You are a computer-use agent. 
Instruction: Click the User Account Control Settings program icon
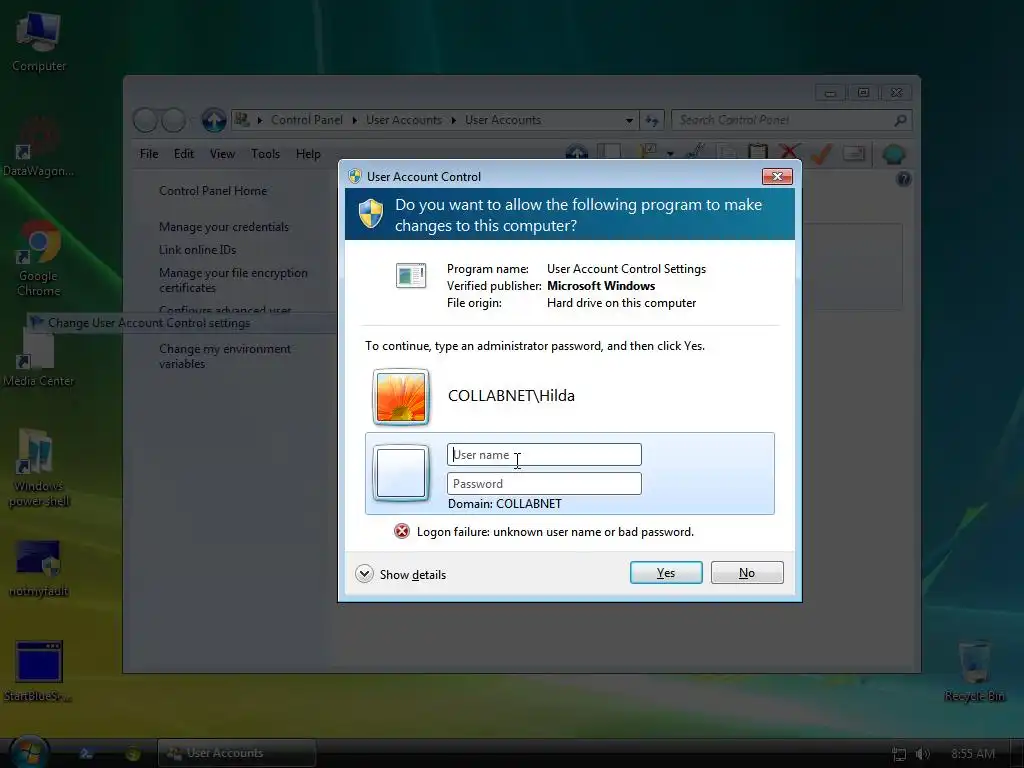point(411,276)
